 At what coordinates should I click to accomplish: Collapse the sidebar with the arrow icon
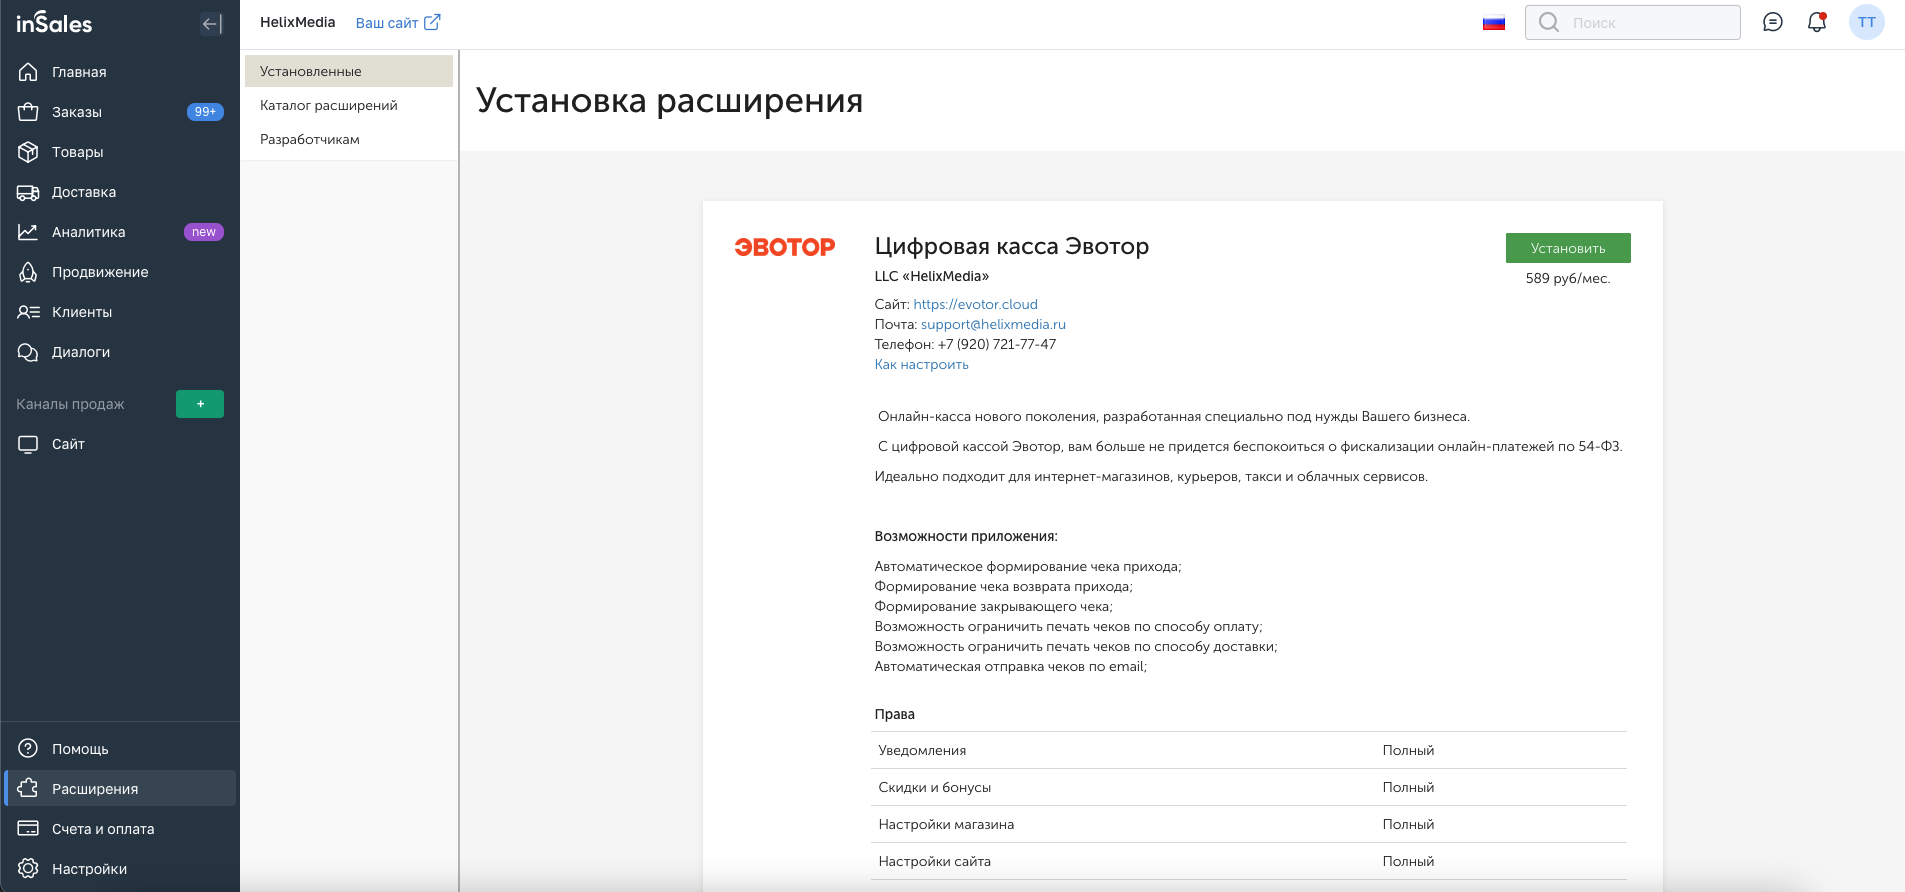coord(211,24)
